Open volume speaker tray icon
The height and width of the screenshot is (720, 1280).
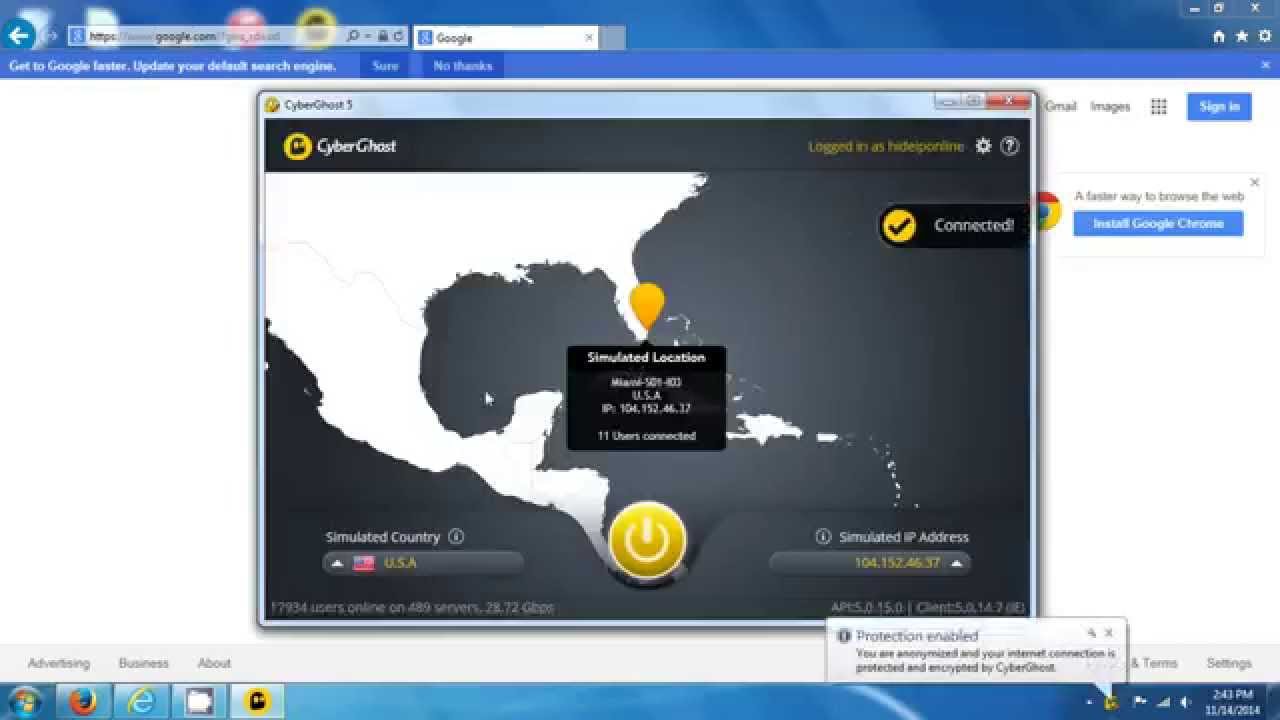[1186, 702]
